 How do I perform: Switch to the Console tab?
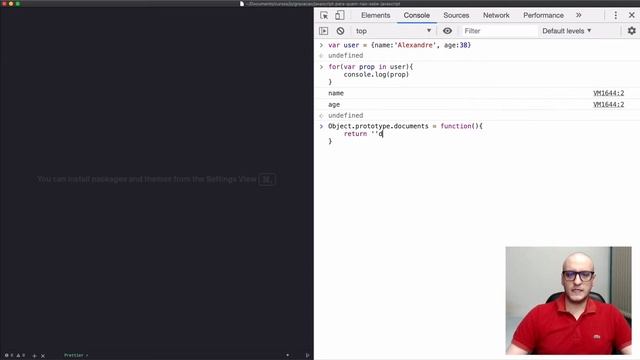(x=416, y=16)
